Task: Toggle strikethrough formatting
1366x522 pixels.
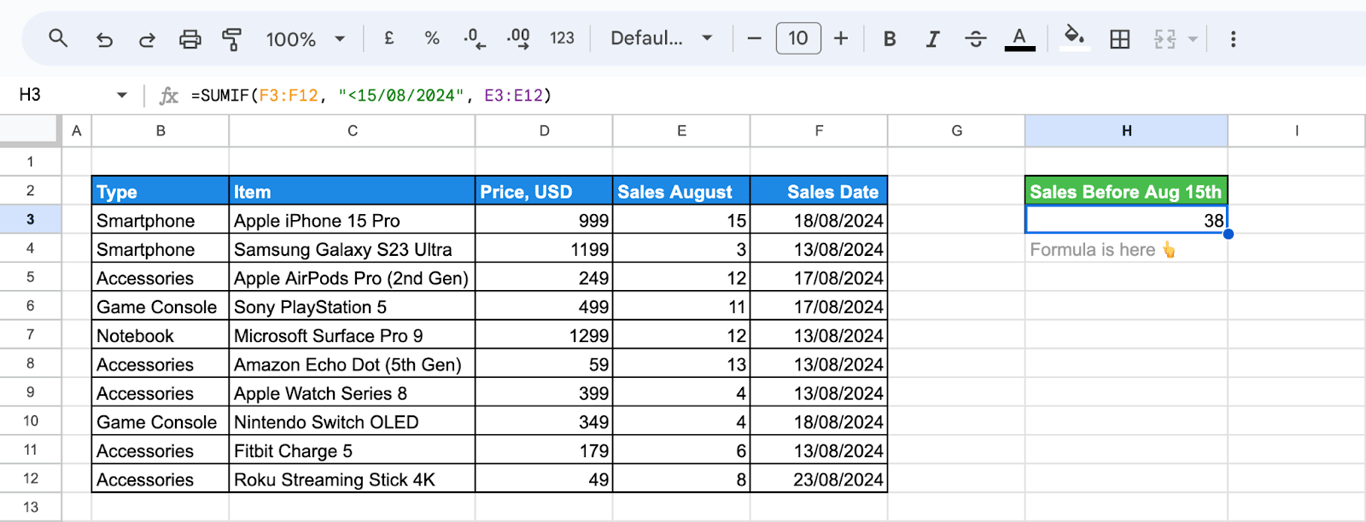Action: (976, 39)
